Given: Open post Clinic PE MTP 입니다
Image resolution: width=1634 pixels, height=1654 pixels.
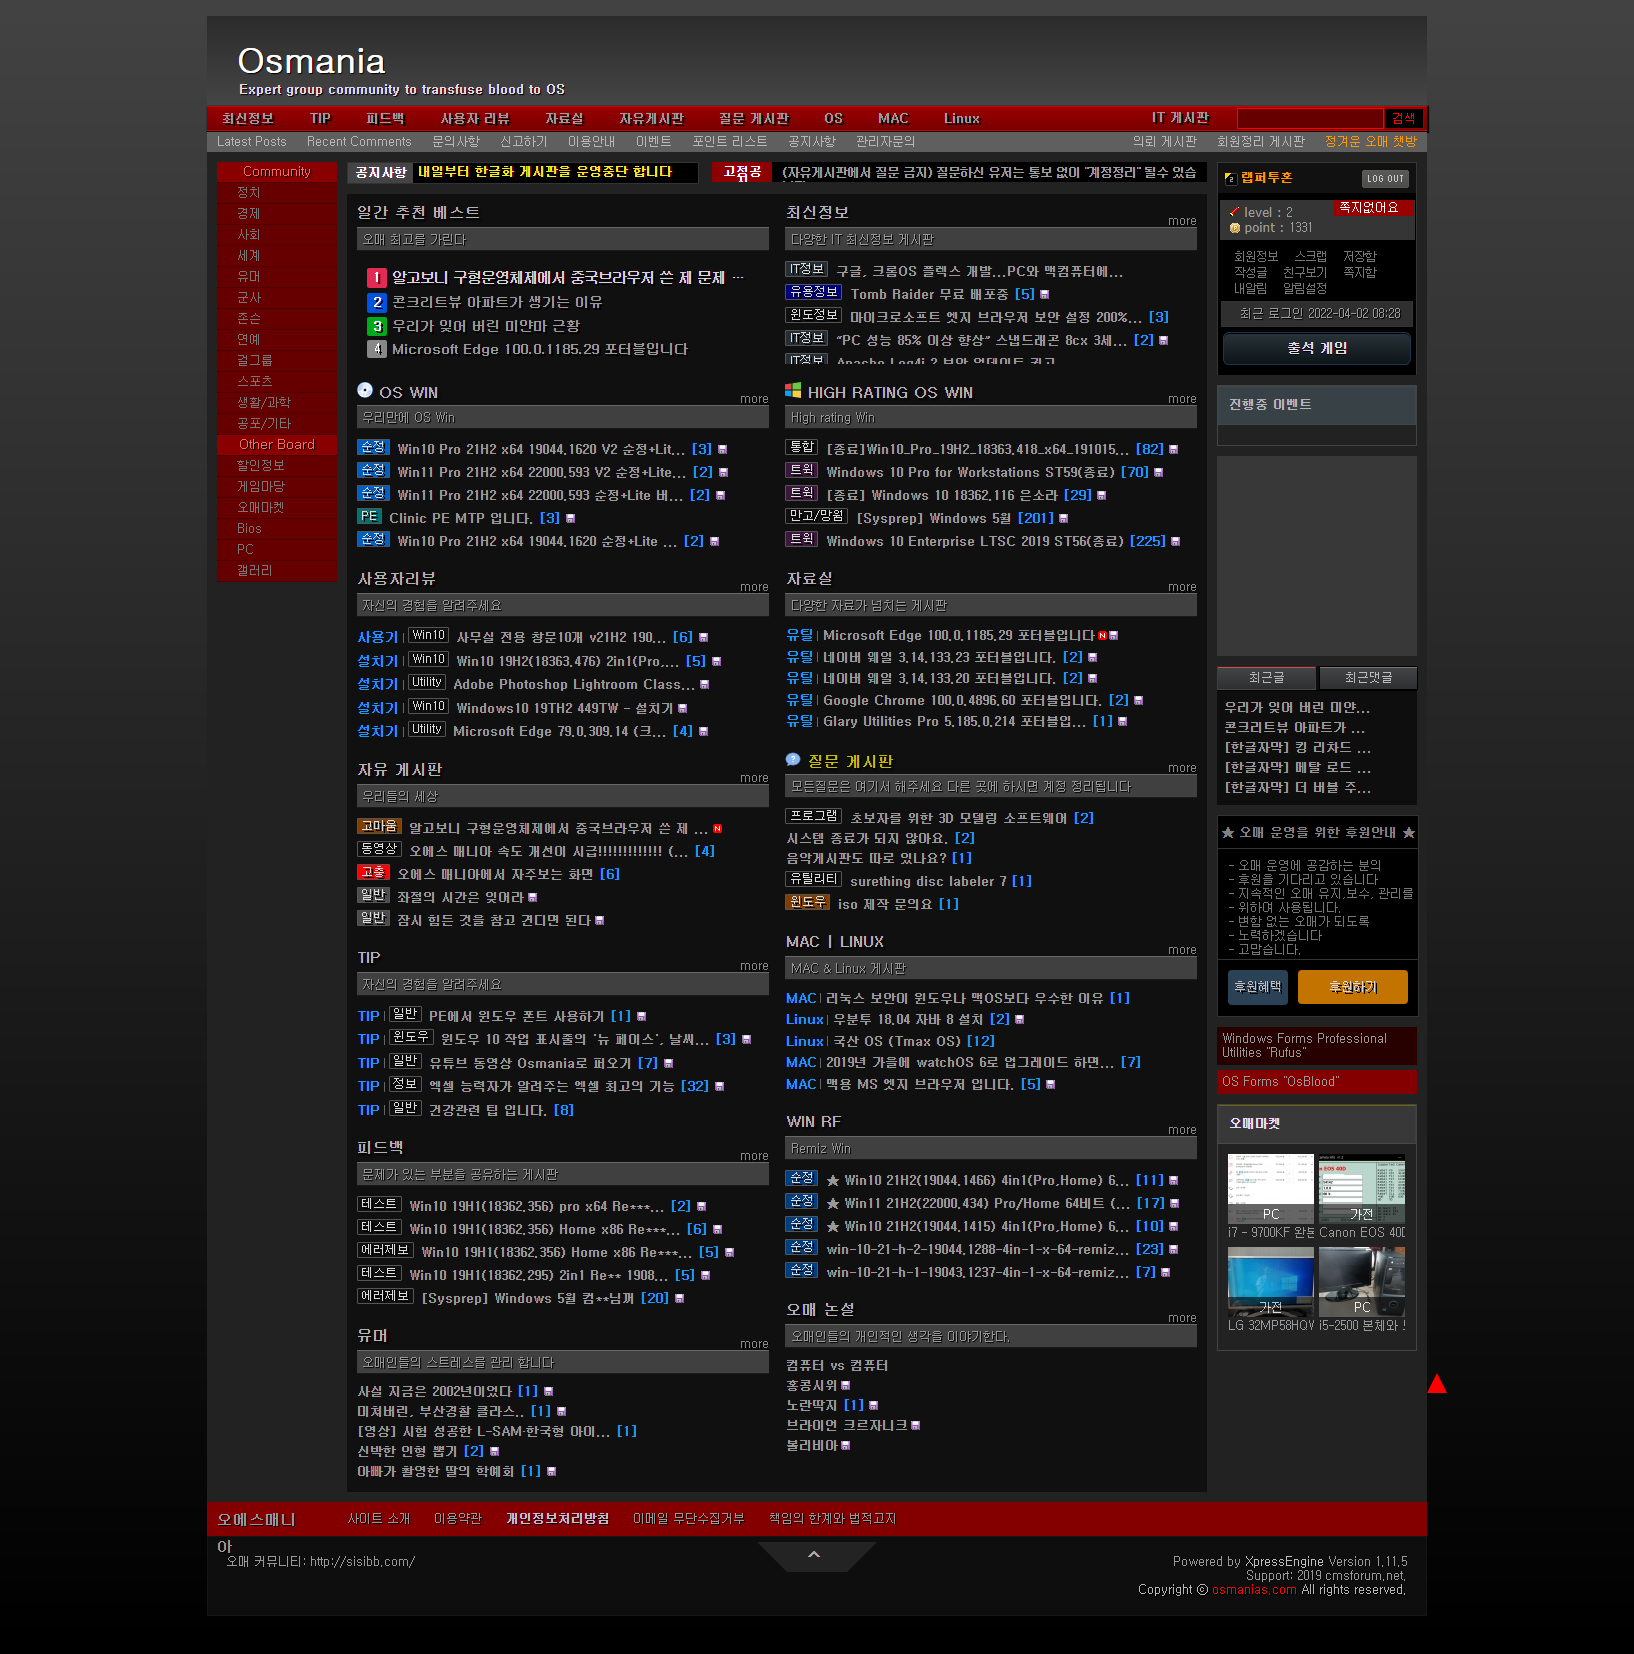Looking at the screenshot, I should click(x=460, y=518).
